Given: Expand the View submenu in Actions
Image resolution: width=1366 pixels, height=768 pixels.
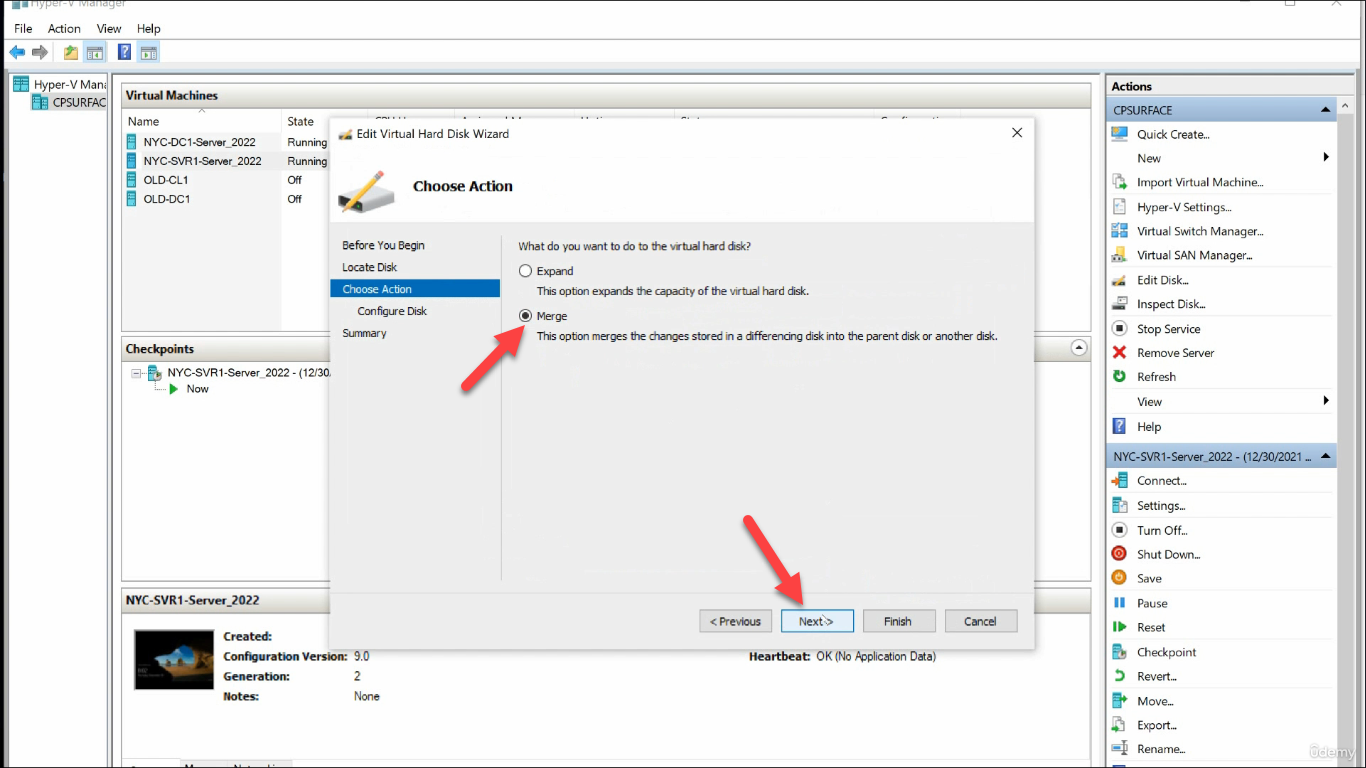Looking at the screenshot, I should (x=1326, y=401).
